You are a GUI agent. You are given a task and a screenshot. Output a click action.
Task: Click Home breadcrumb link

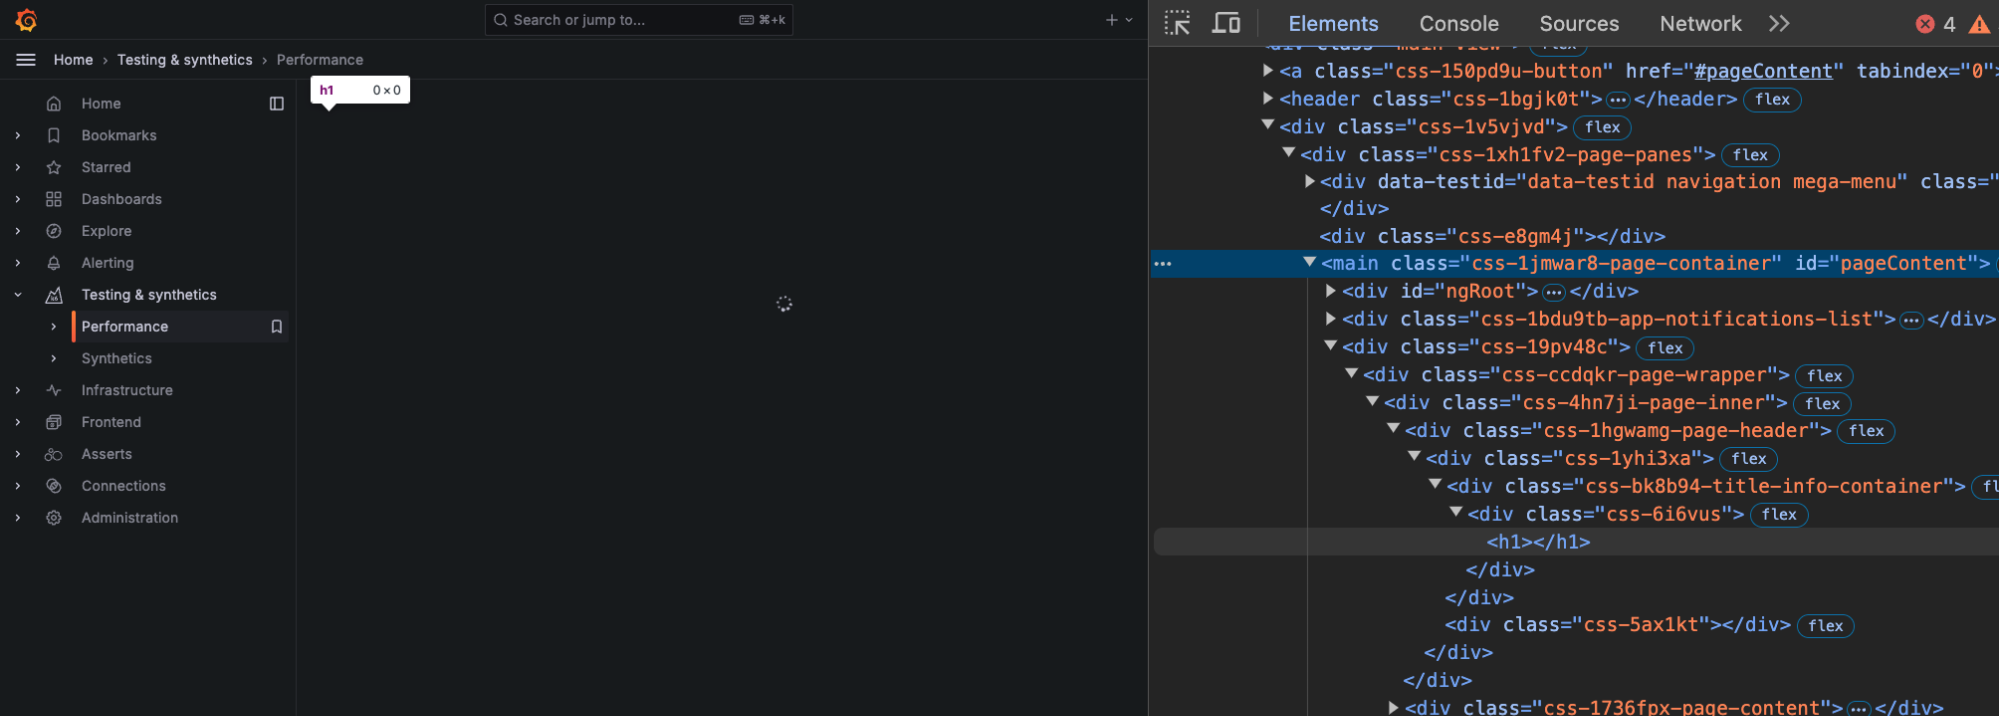73,60
